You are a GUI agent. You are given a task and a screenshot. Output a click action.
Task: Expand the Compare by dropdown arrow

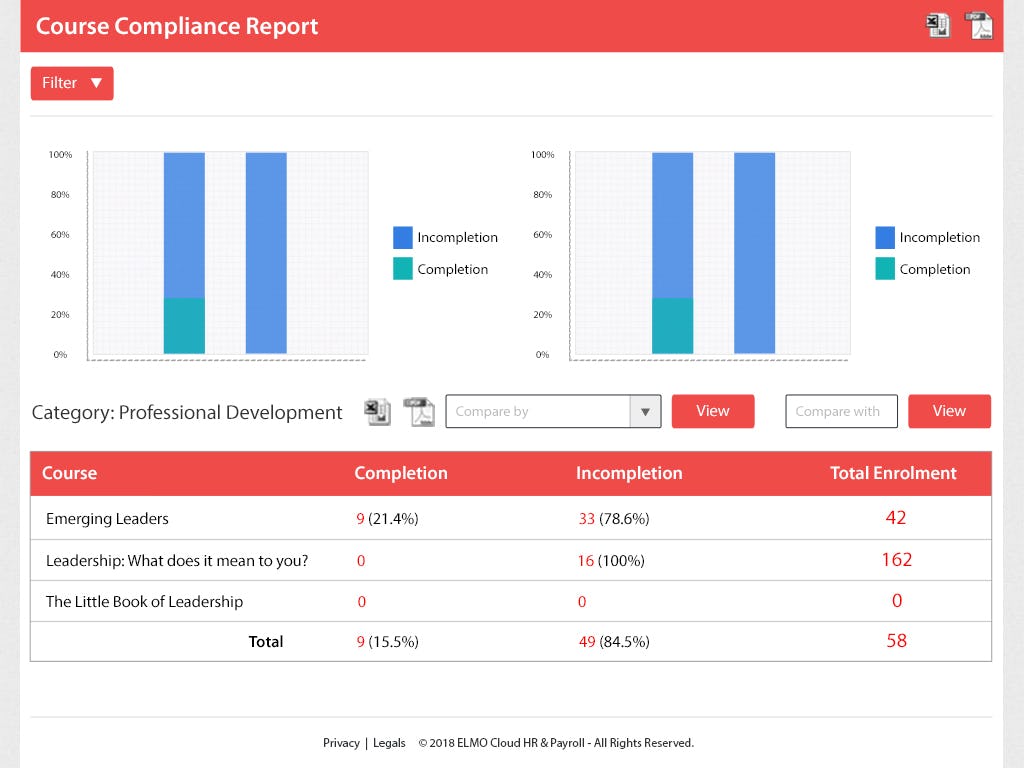click(645, 411)
